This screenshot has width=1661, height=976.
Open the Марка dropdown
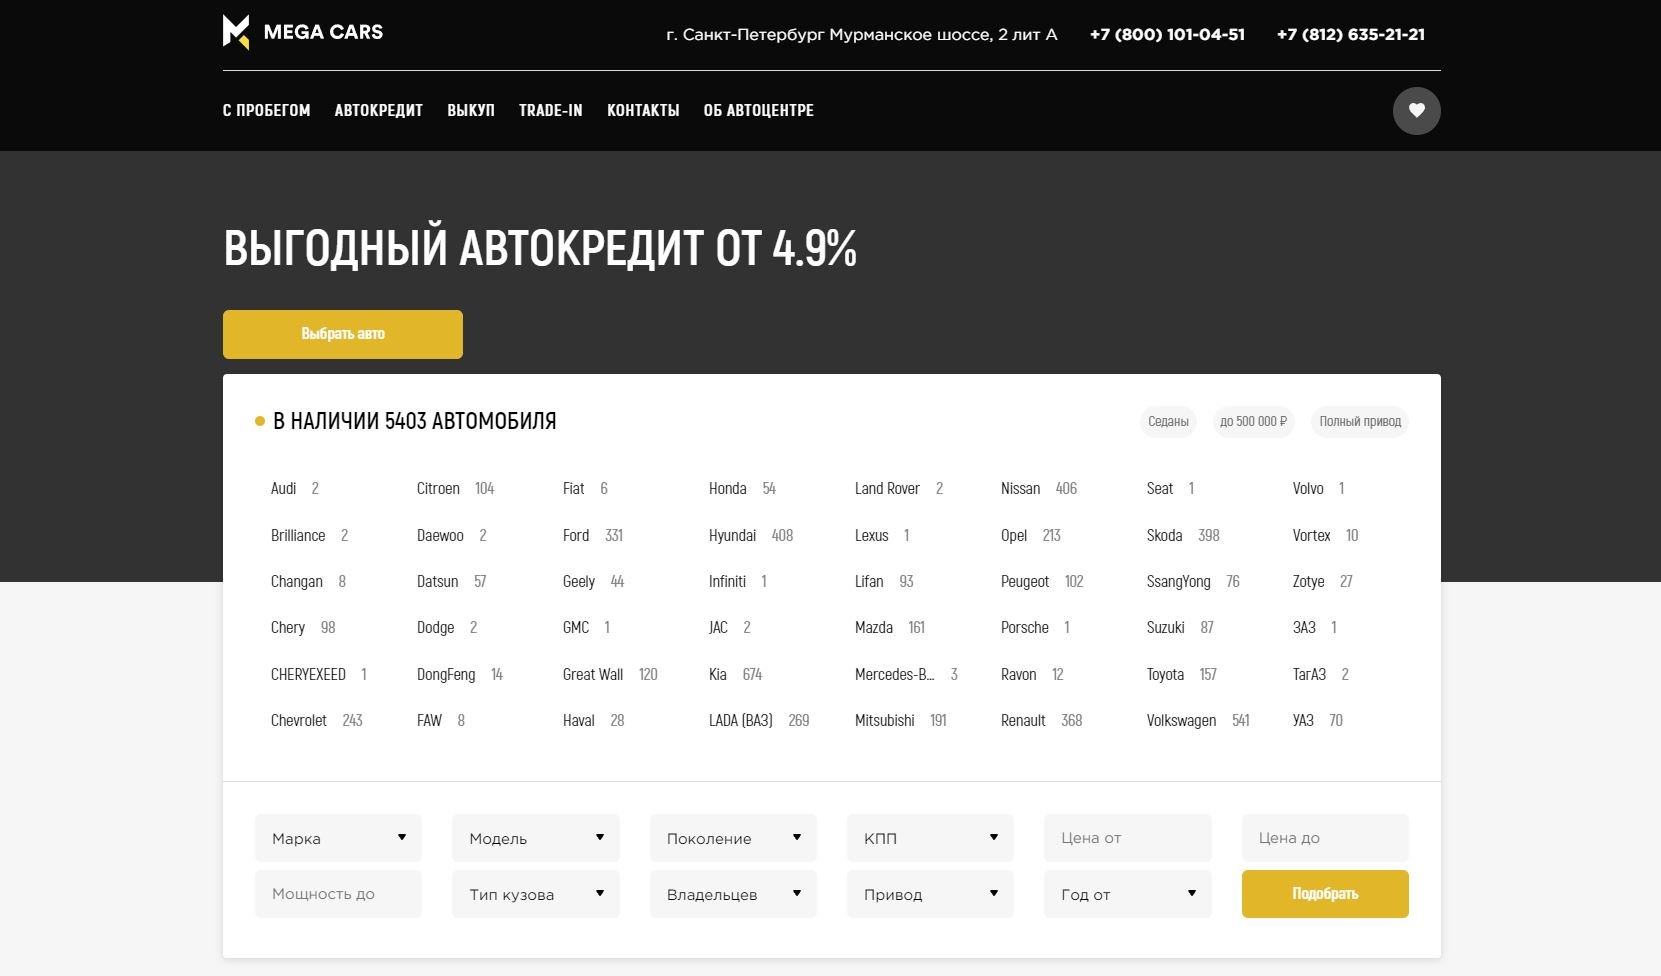click(x=337, y=838)
